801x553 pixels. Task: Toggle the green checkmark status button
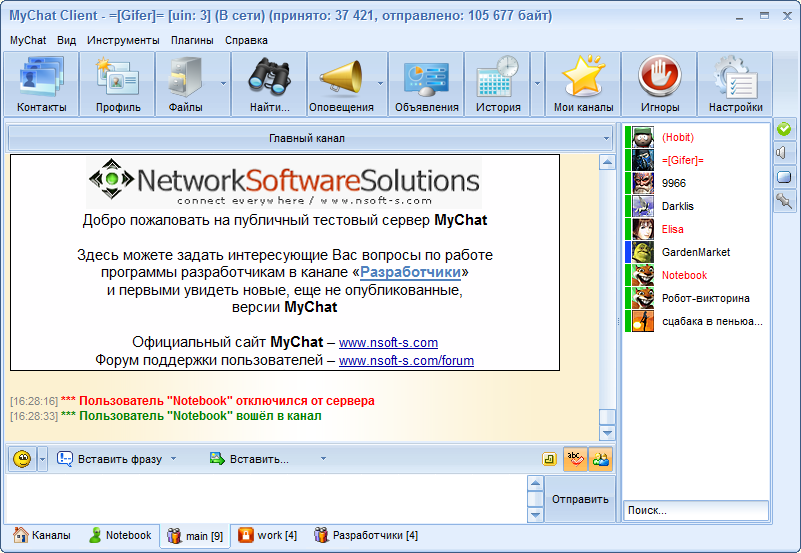pyautogui.click(x=784, y=129)
